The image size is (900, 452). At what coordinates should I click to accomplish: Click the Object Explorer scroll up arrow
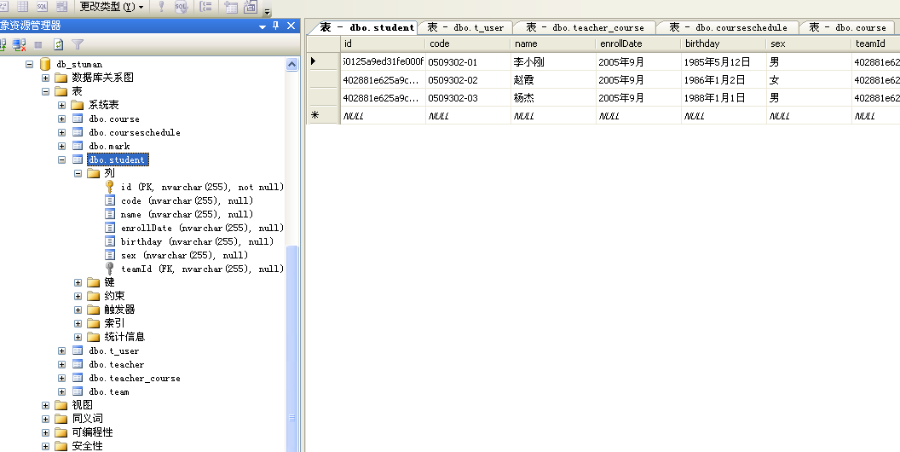[x=292, y=65]
